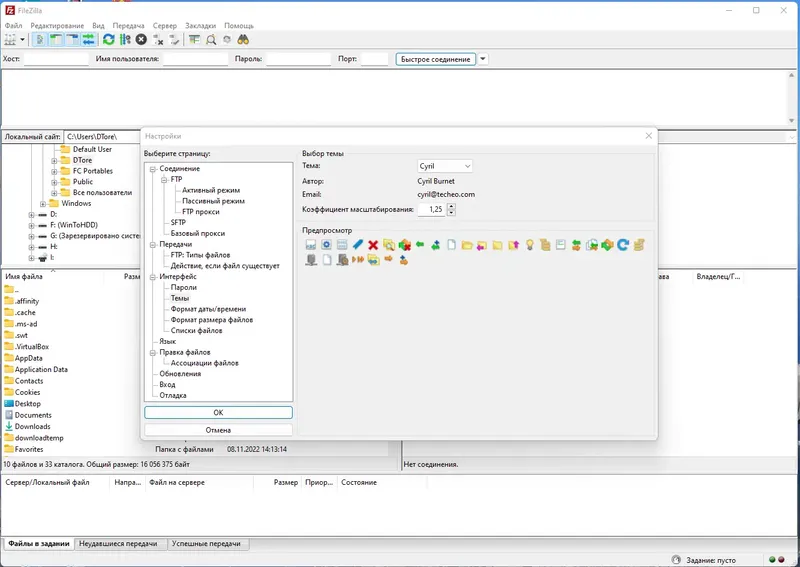Image resolution: width=800 pixels, height=567 pixels.
Task: Expand the D: drive in local tree
Action: point(32,215)
